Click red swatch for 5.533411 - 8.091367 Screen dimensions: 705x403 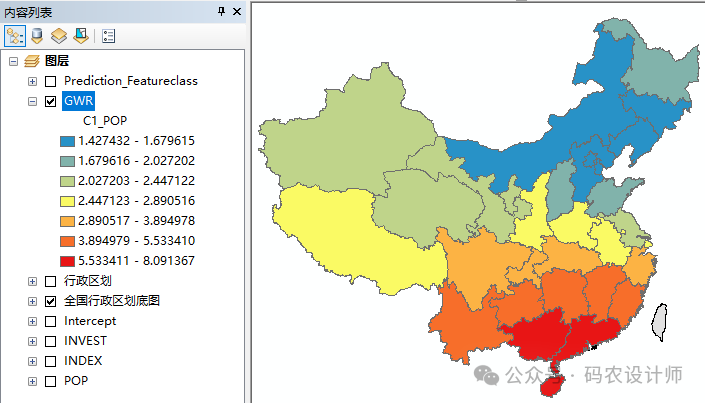[67, 261]
